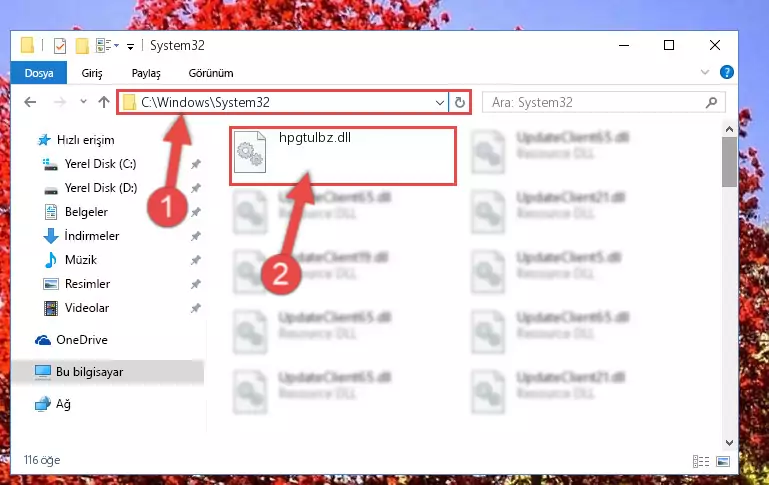
Task: Go back with the left arrow
Action: point(30,102)
